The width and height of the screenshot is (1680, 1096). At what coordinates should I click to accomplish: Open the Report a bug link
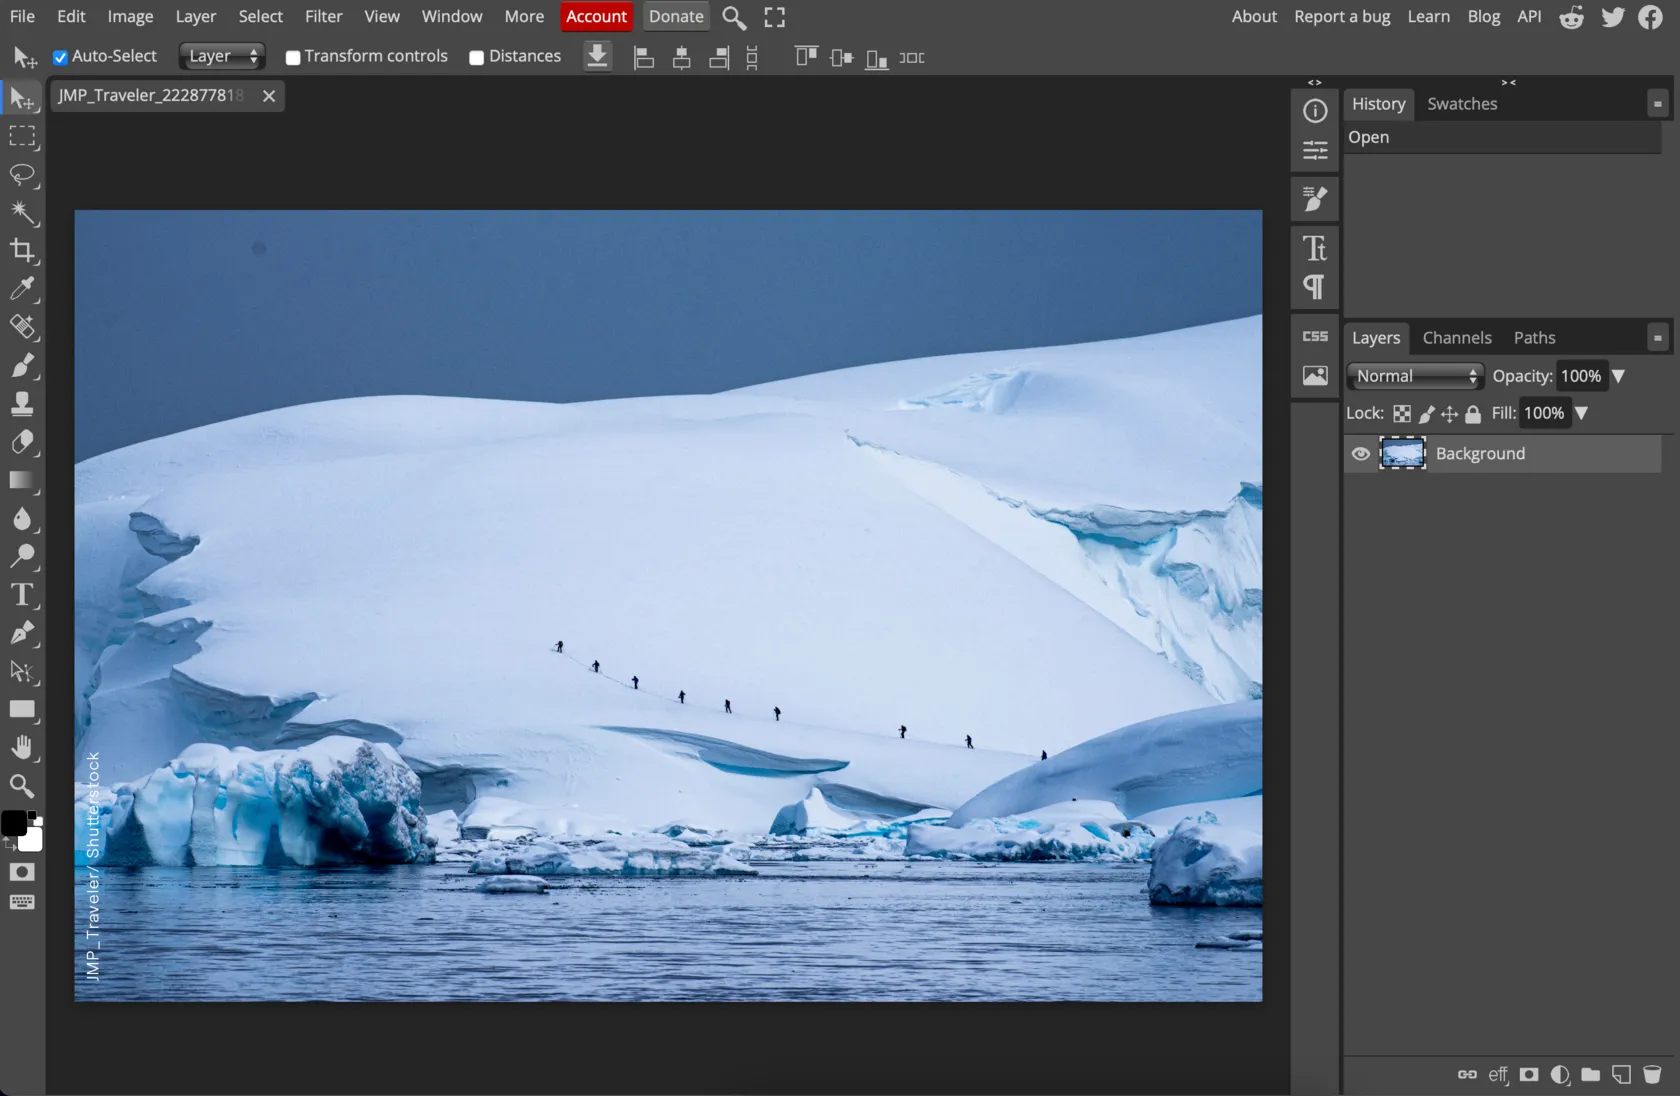(x=1341, y=17)
